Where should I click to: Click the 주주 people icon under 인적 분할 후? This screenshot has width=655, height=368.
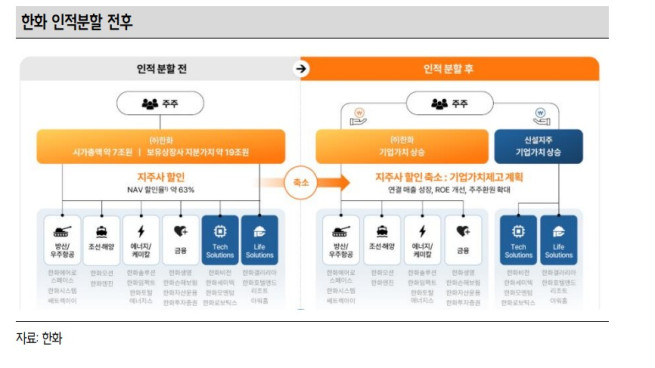(439, 104)
